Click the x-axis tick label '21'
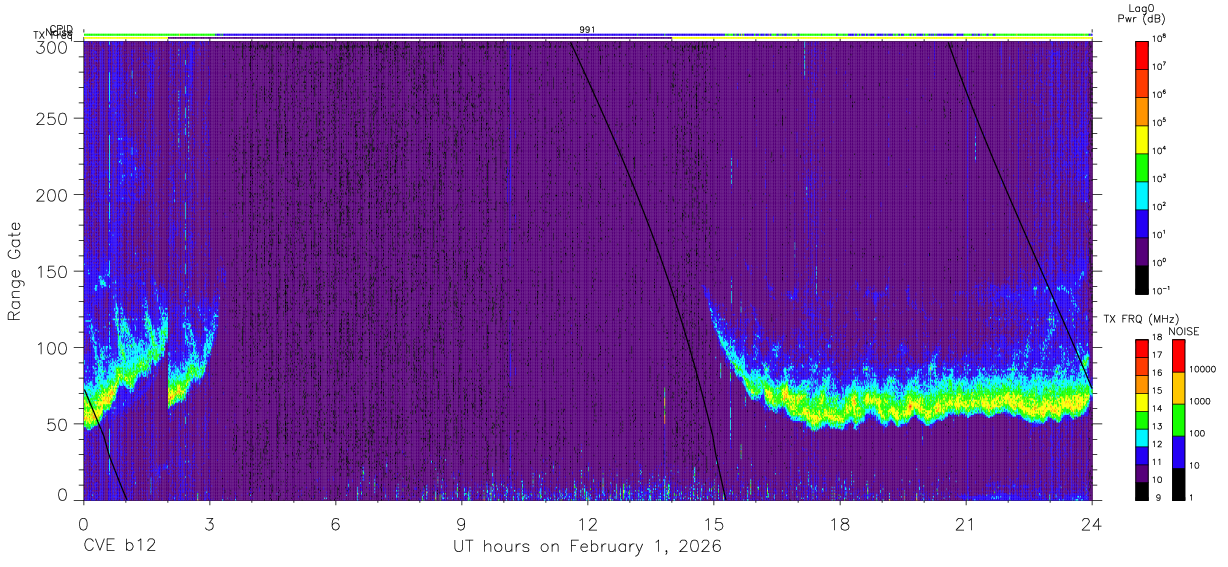Screen dimensions: 1228x567 tap(966, 524)
